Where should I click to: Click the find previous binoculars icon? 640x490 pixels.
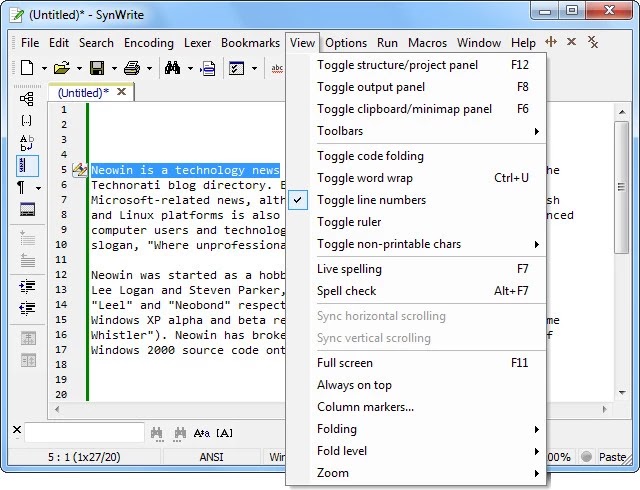180,434
